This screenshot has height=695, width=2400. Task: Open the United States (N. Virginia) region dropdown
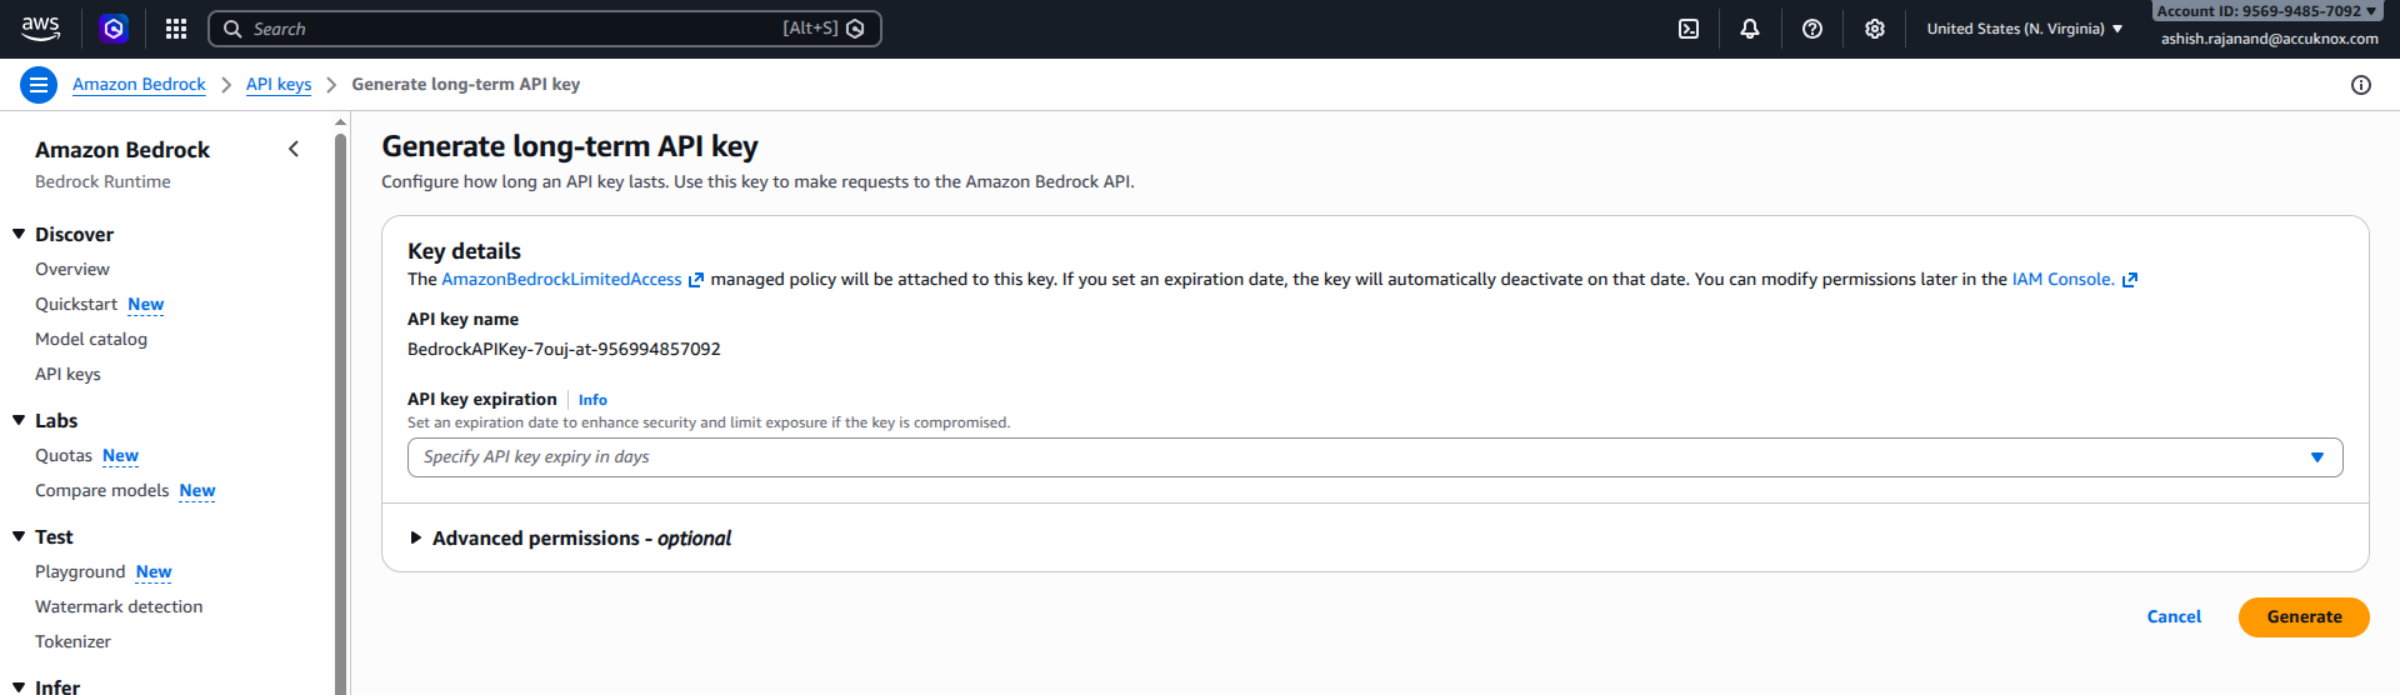(x=2024, y=29)
